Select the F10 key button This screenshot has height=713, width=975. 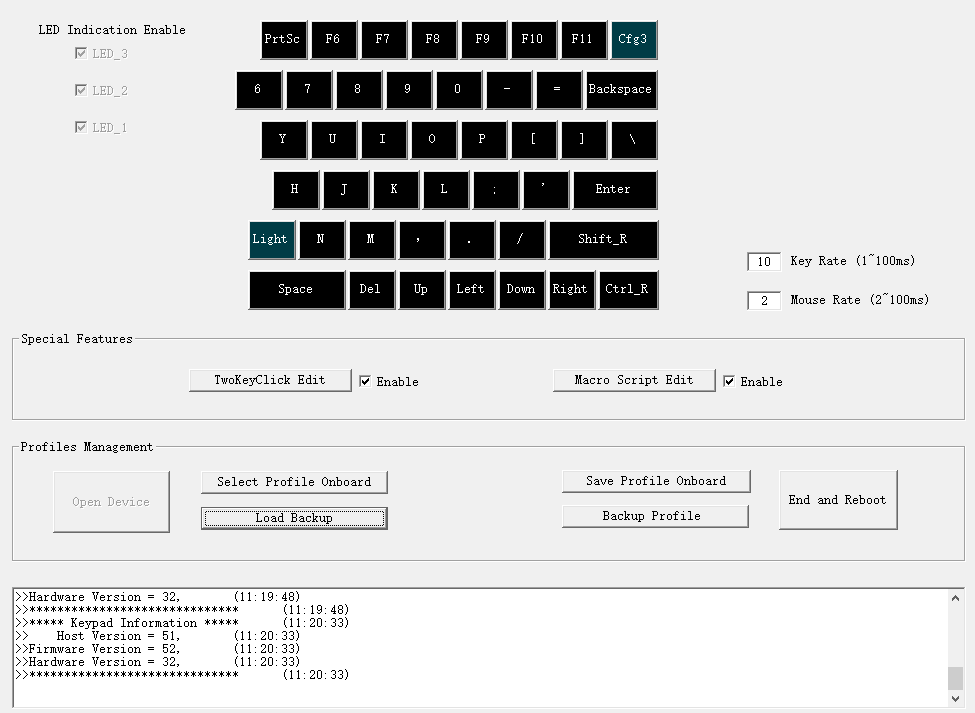pyautogui.click(x=534, y=40)
